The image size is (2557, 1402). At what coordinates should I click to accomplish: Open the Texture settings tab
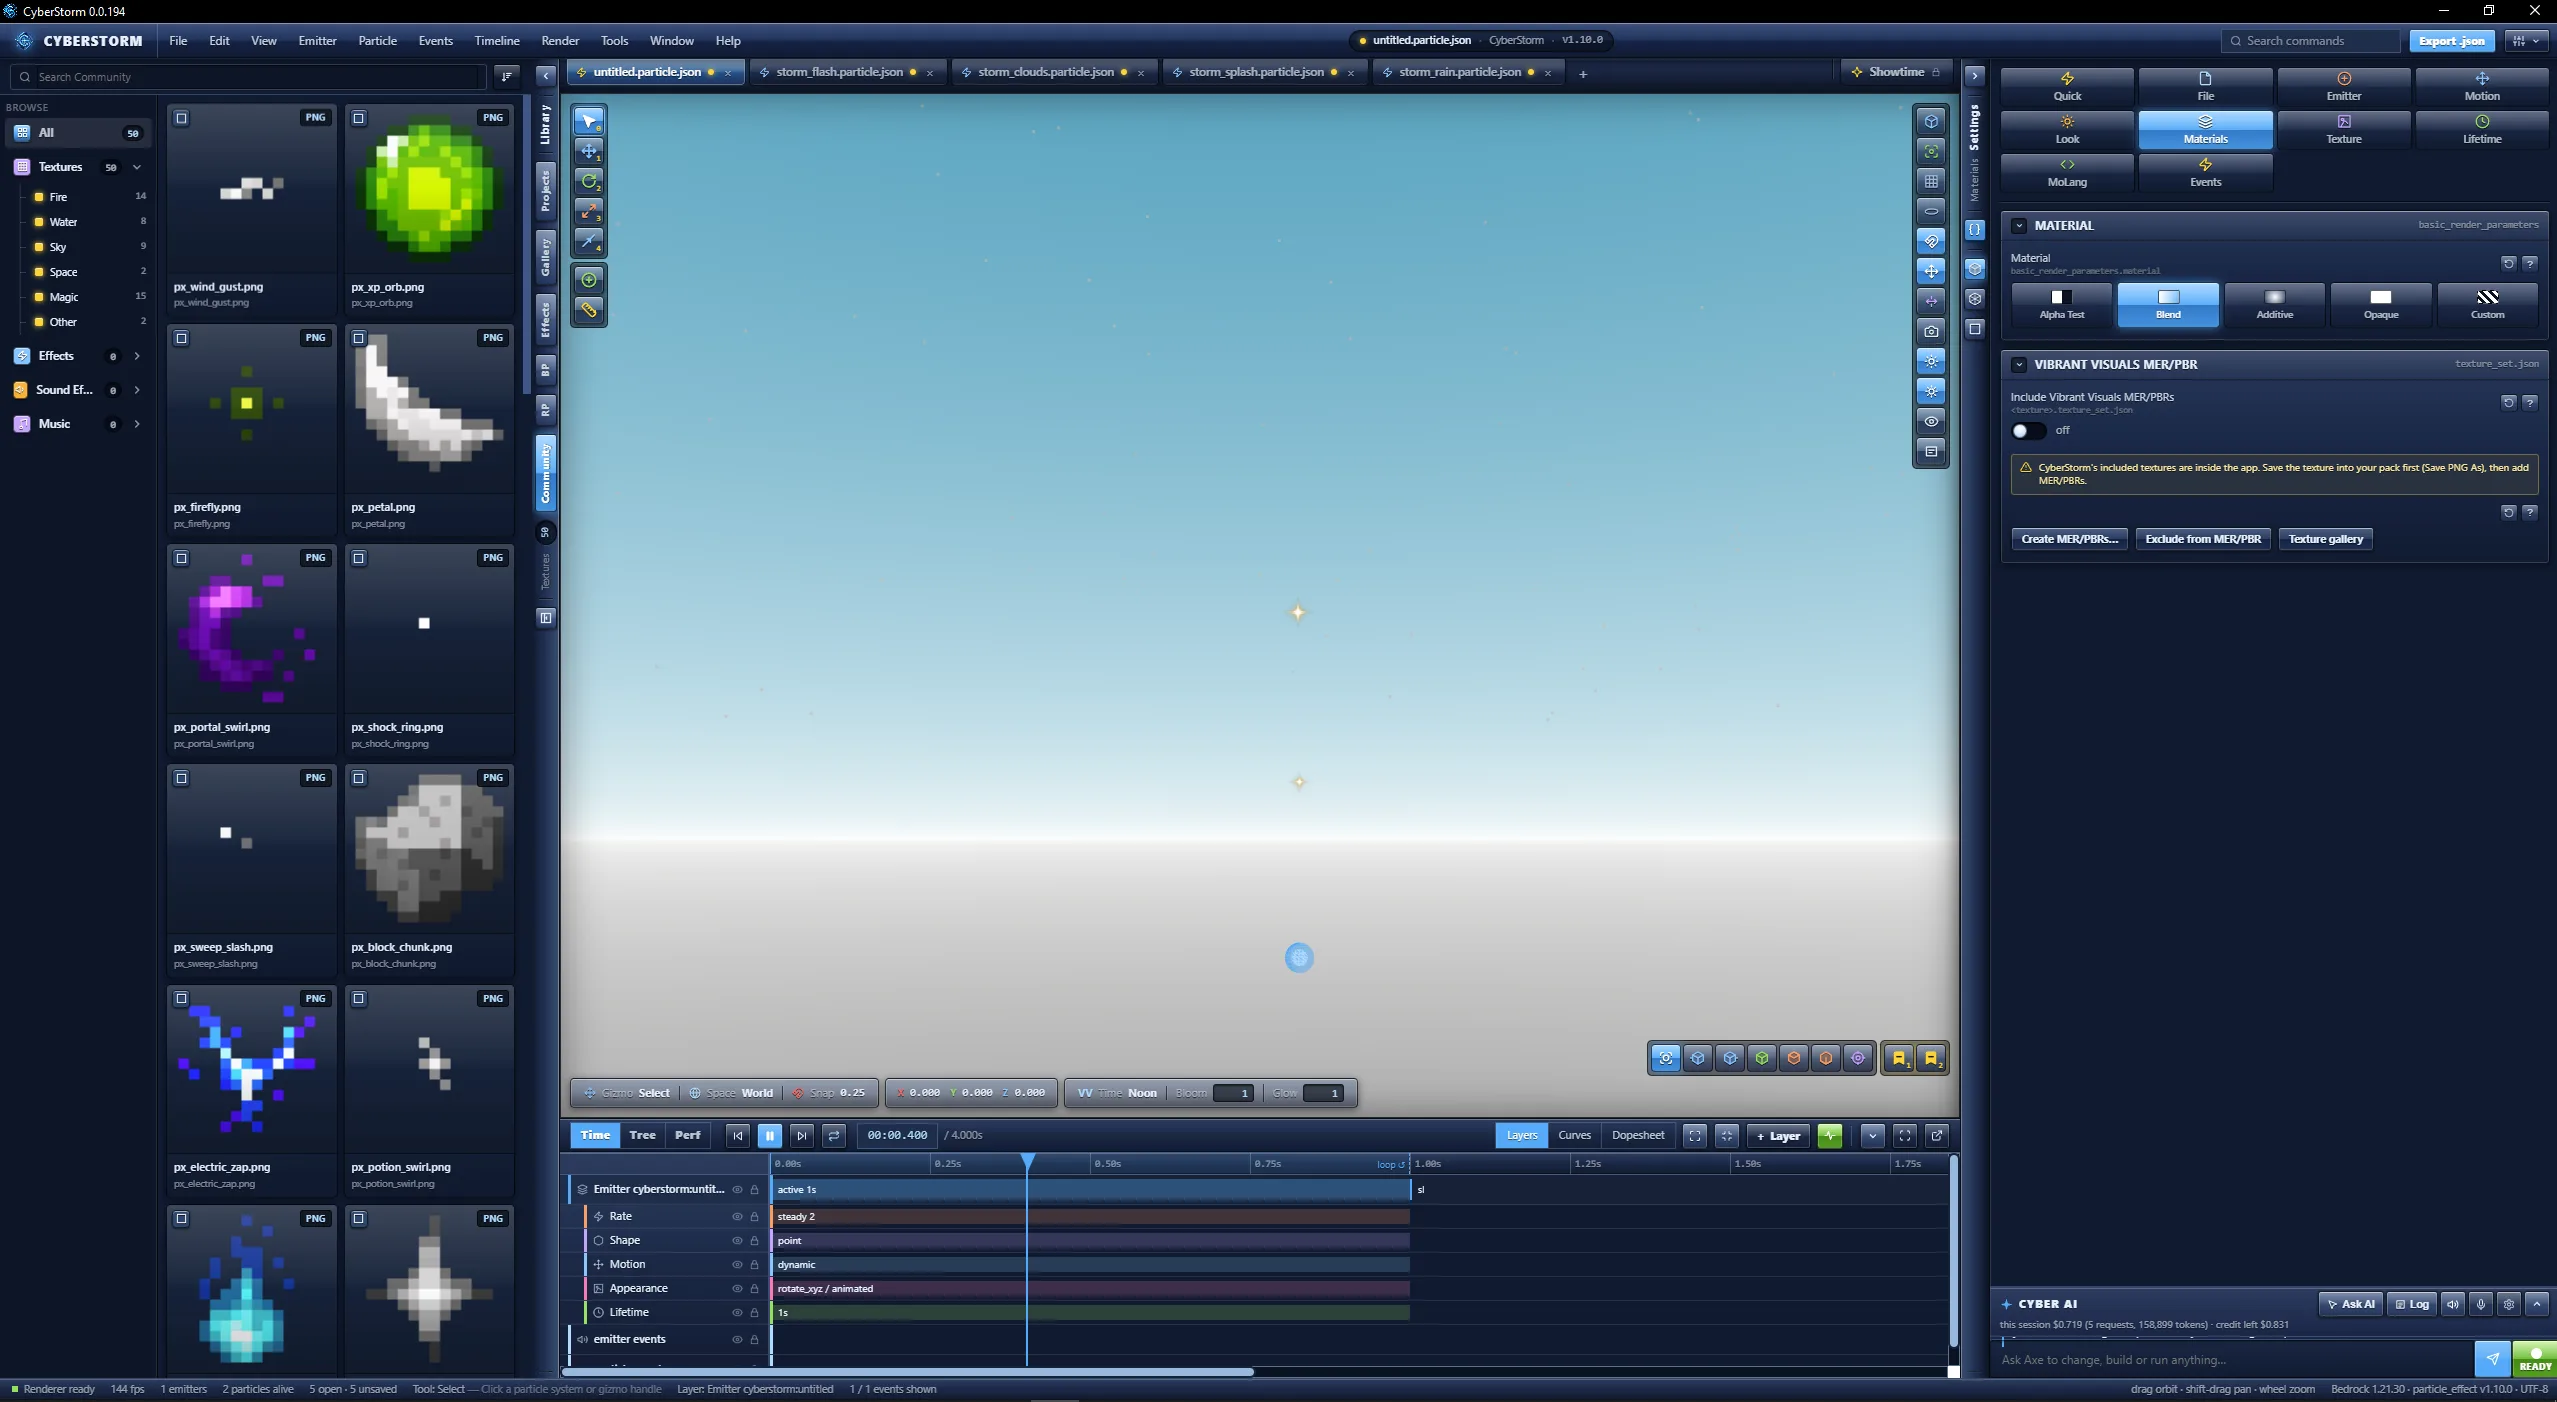point(2343,130)
